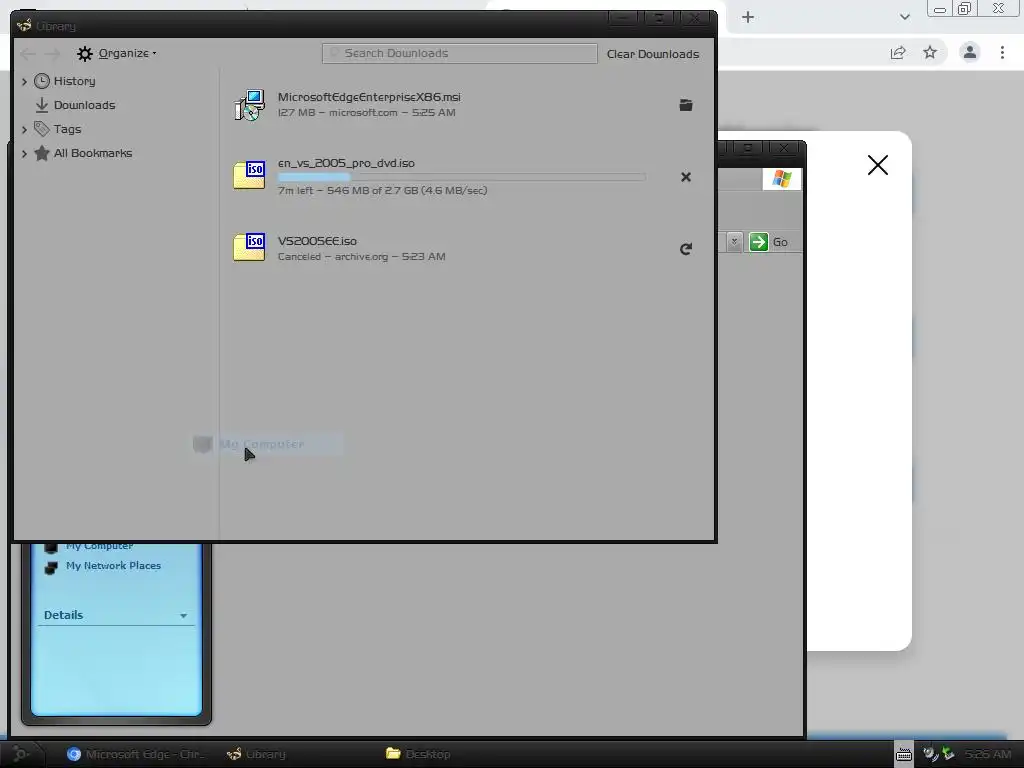
Task: Open the browser three-dot menu
Action: (1002, 52)
